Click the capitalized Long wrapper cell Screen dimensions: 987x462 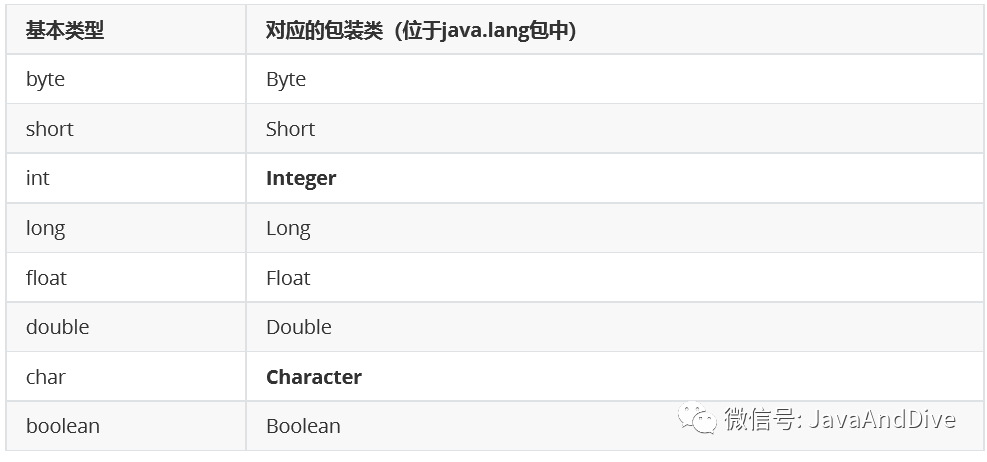tap(614, 228)
